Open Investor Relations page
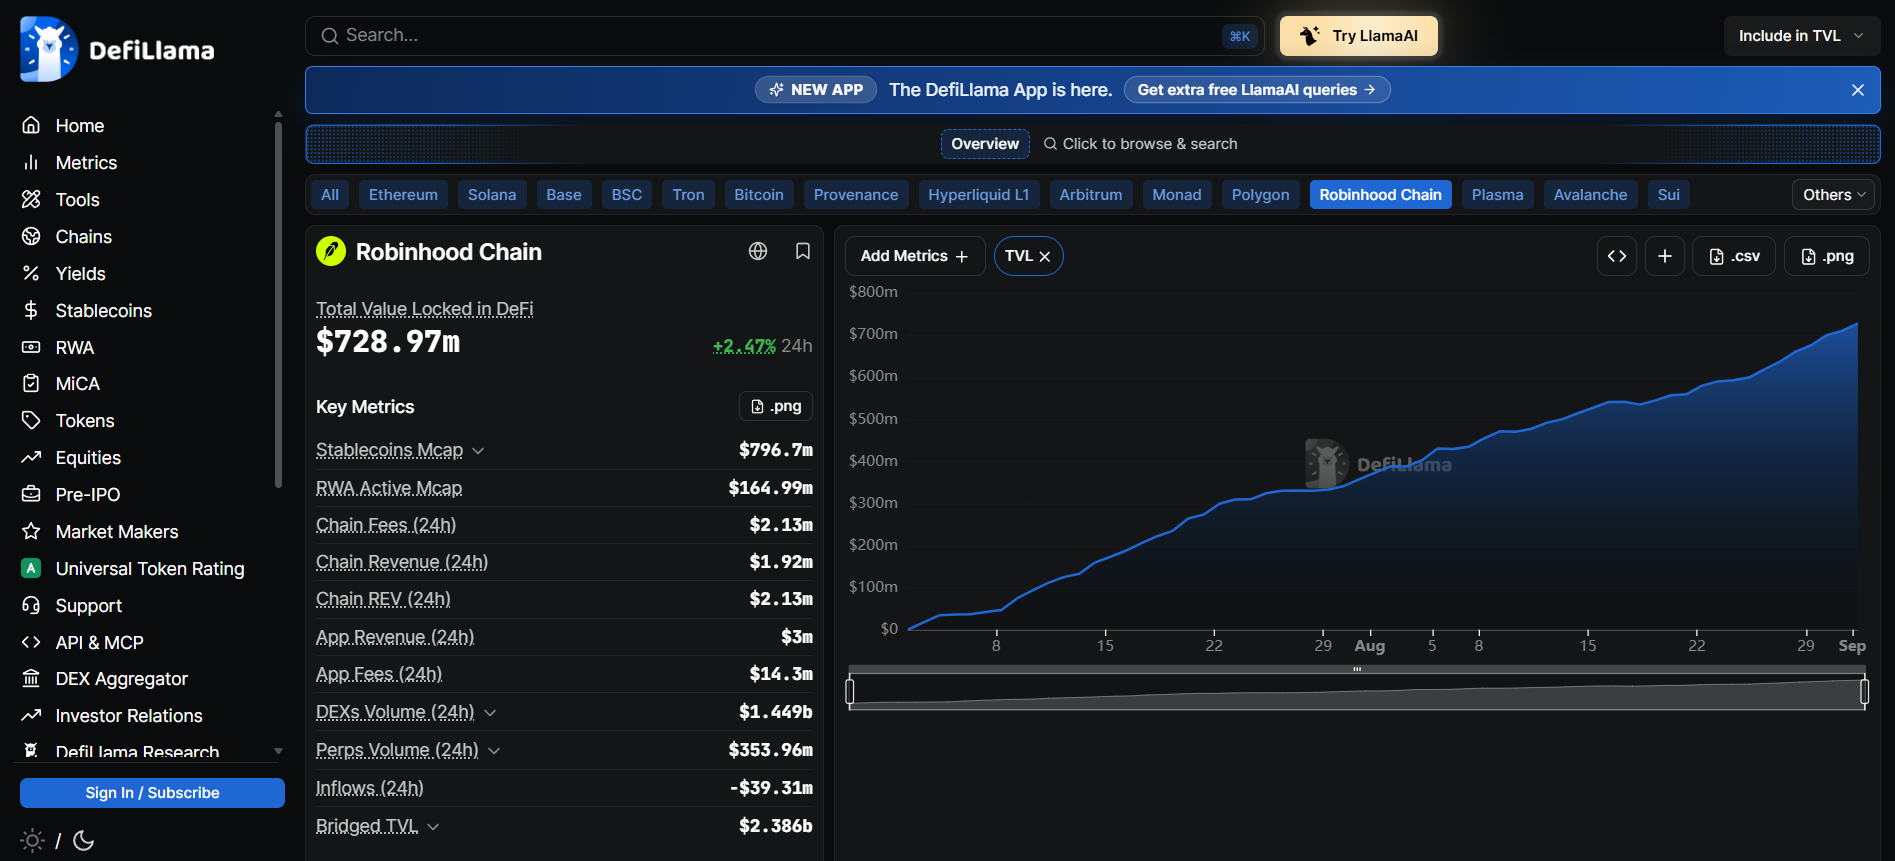Screen dimensions: 1895x861 click(128, 716)
